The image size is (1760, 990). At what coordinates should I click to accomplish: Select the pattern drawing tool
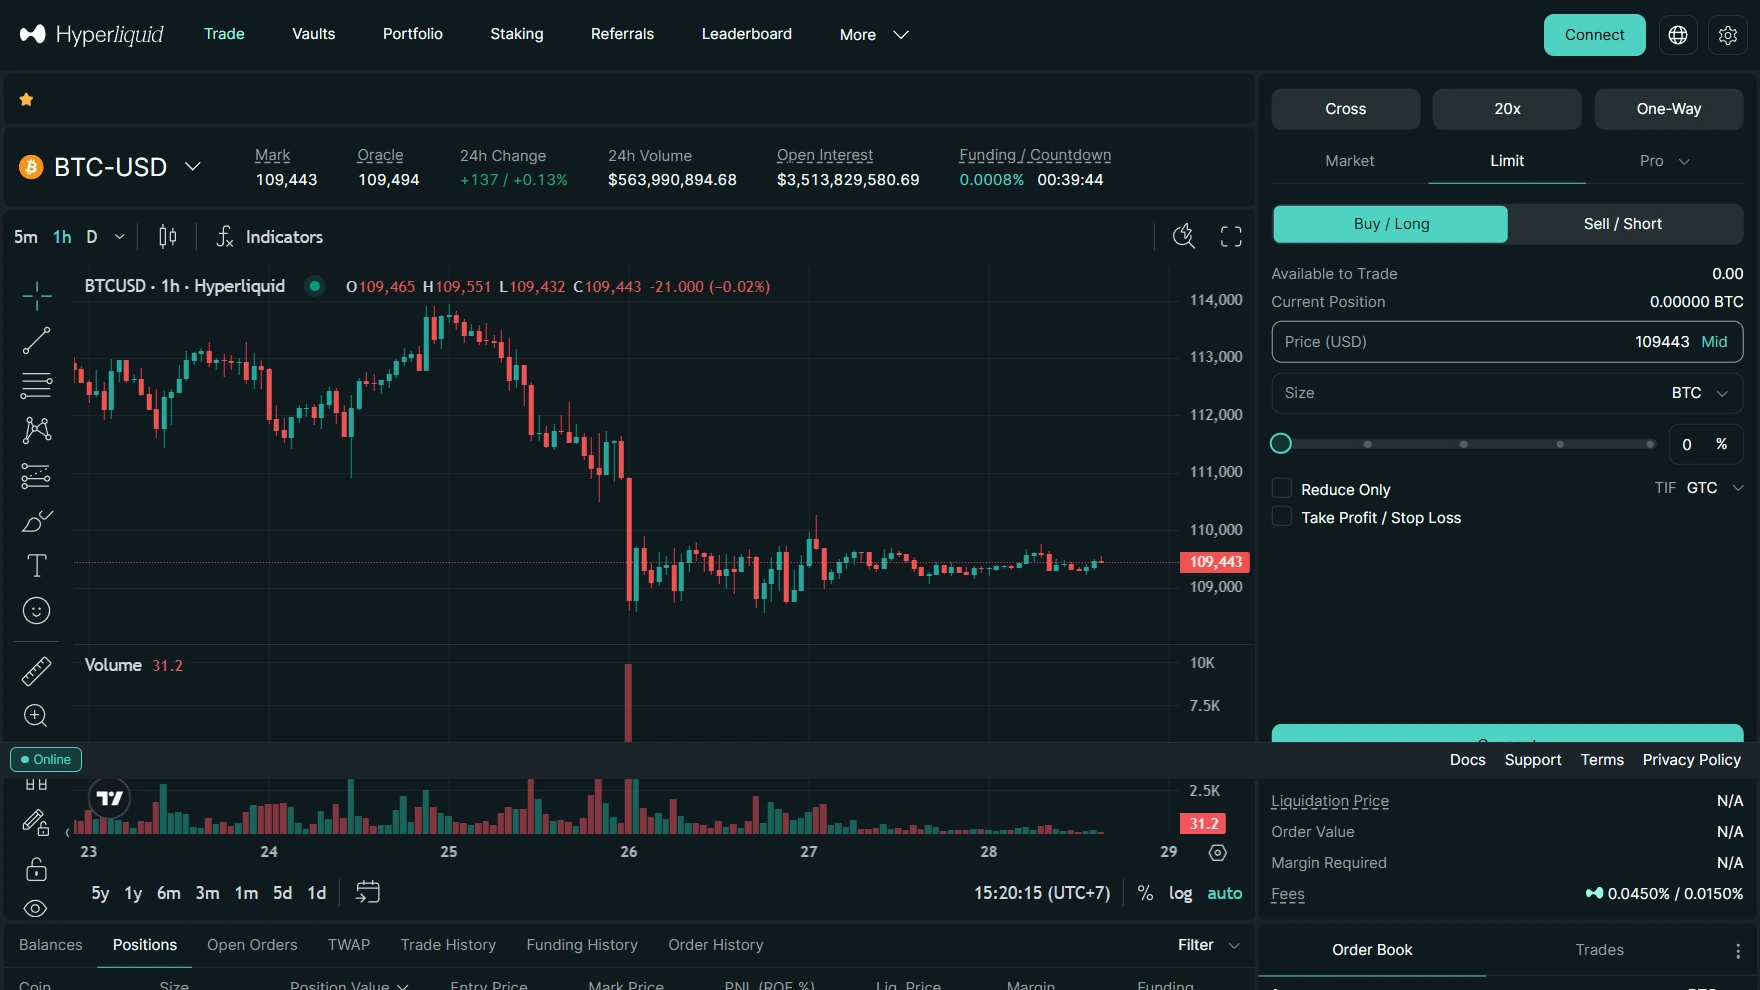point(37,430)
